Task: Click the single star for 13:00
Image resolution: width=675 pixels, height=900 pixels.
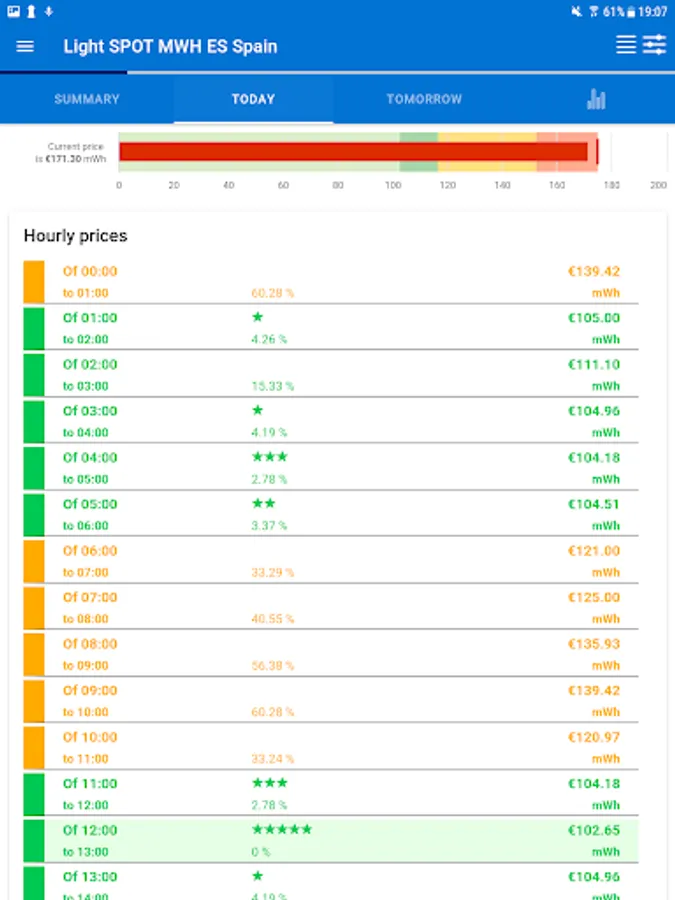Action: [x=258, y=876]
